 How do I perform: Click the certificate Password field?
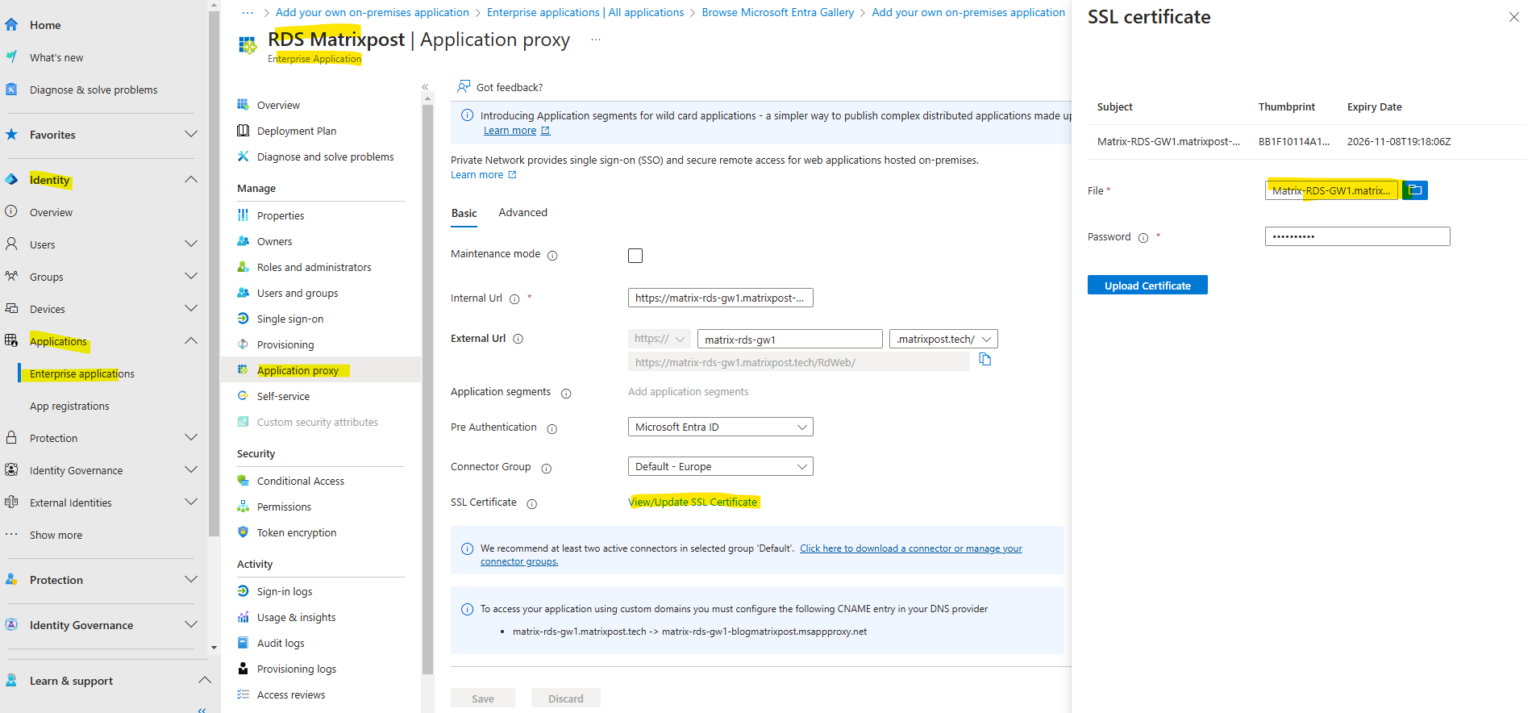(x=1356, y=235)
